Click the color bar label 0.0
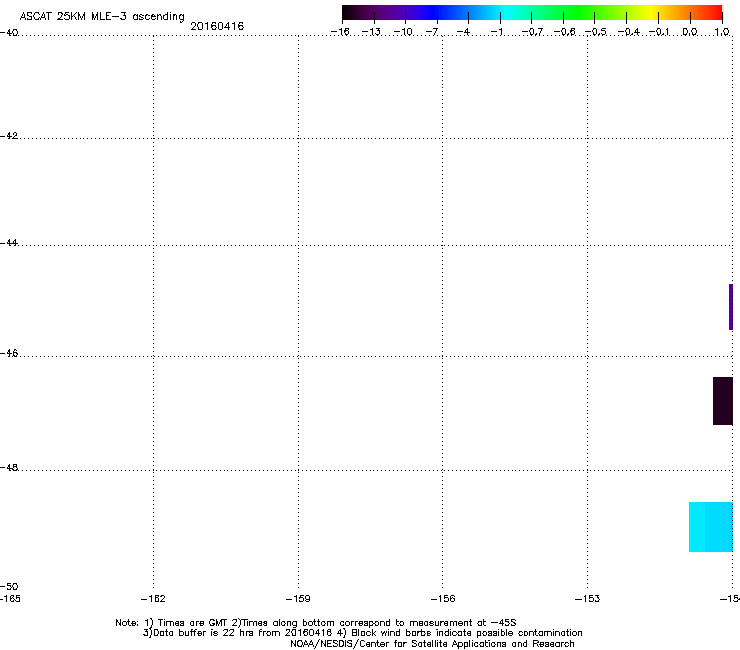740x650 pixels. 690,32
